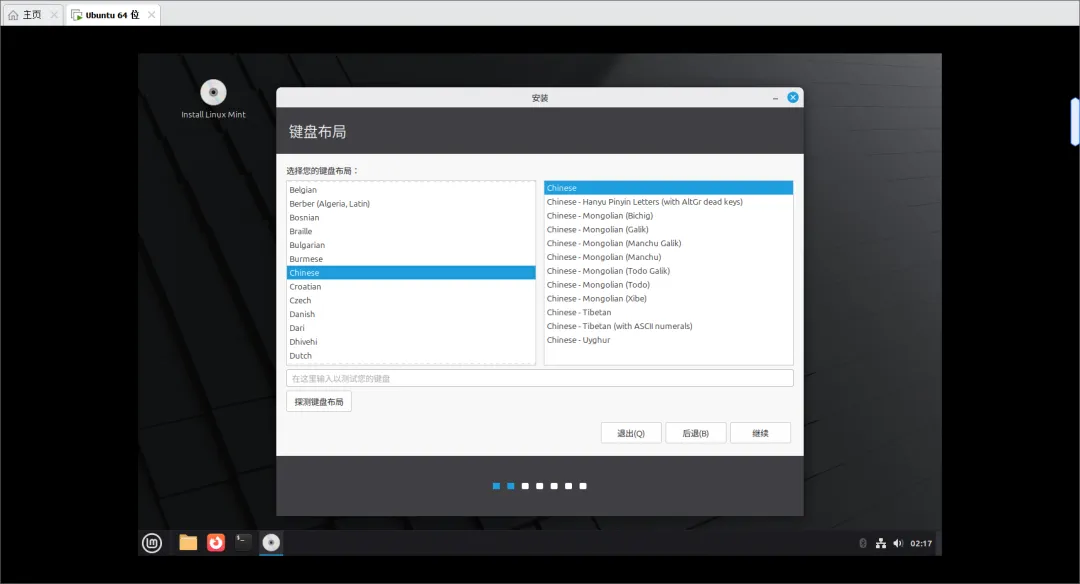1080x584 pixels.
Task: Select Bulgarian in the layout list
Action: (x=411, y=245)
